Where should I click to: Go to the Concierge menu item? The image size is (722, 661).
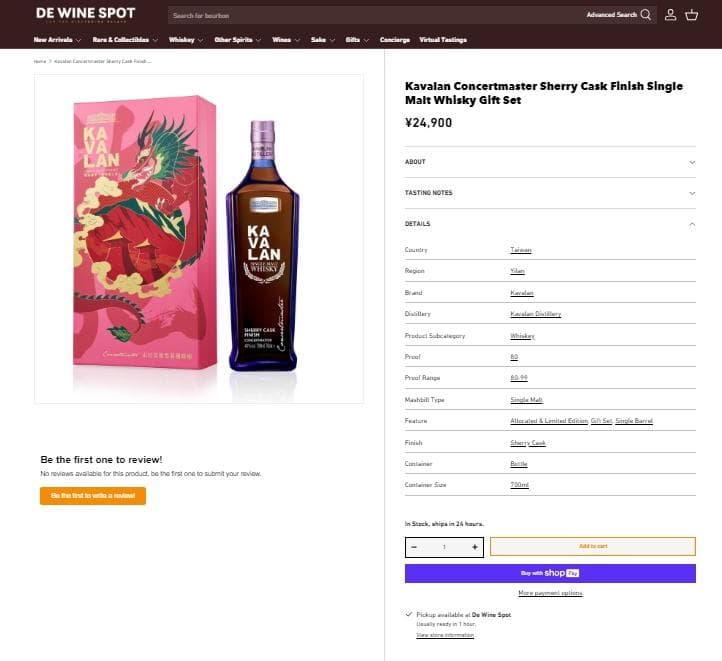(x=394, y=40)
